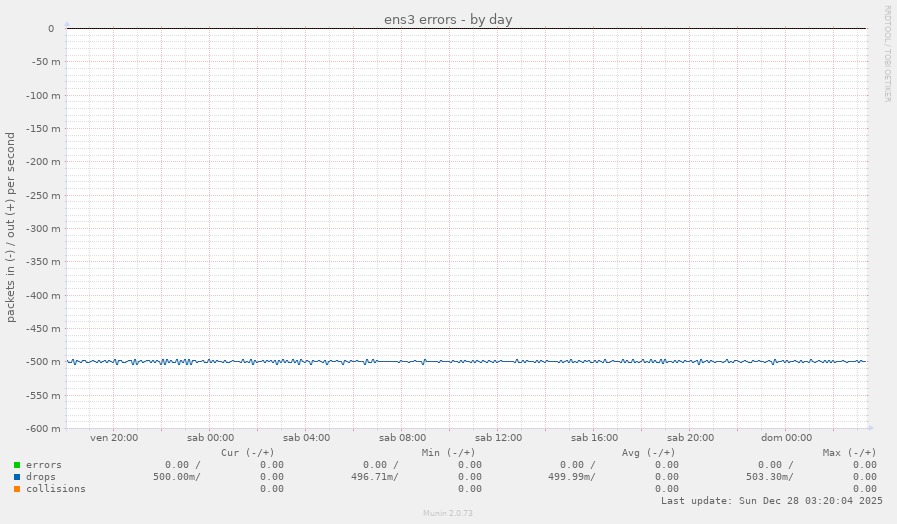Click the 'dom 00:00' time axis label

tap(786, 438)
